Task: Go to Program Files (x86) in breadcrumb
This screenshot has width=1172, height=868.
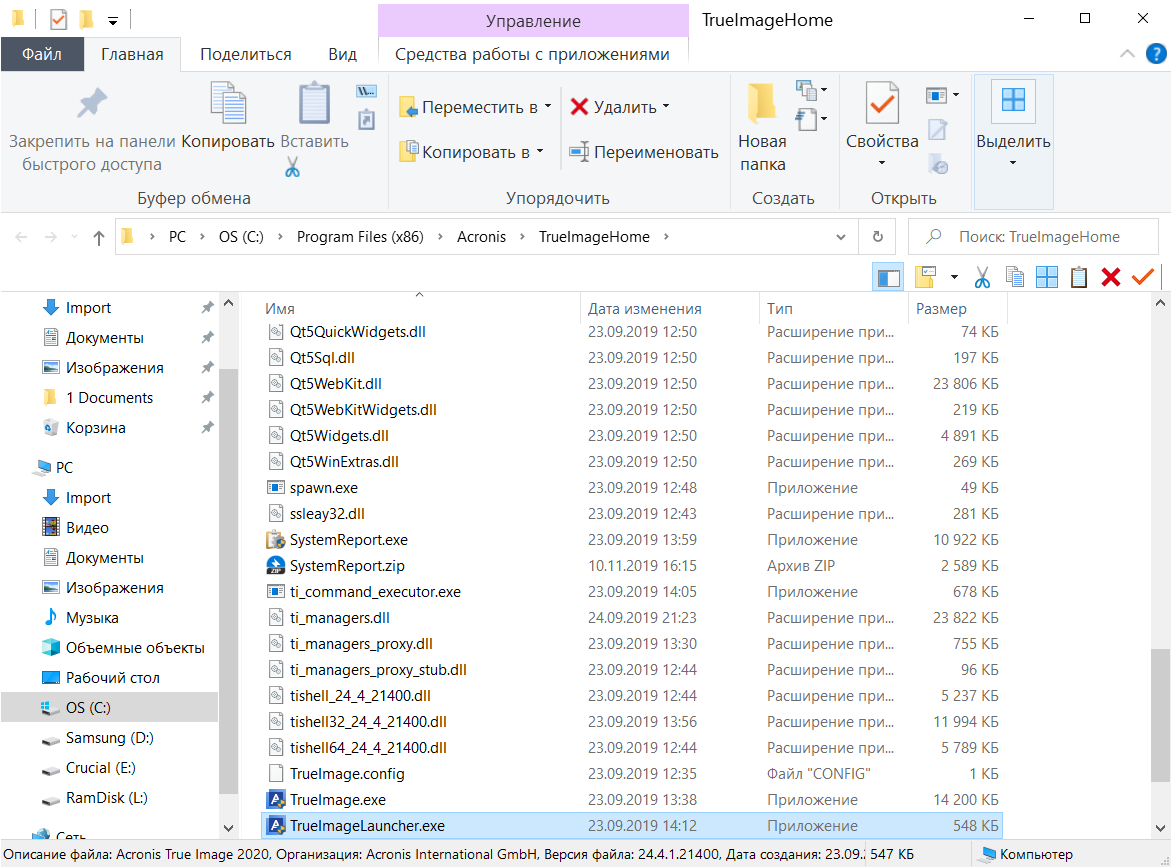Action: coord(360,237)
